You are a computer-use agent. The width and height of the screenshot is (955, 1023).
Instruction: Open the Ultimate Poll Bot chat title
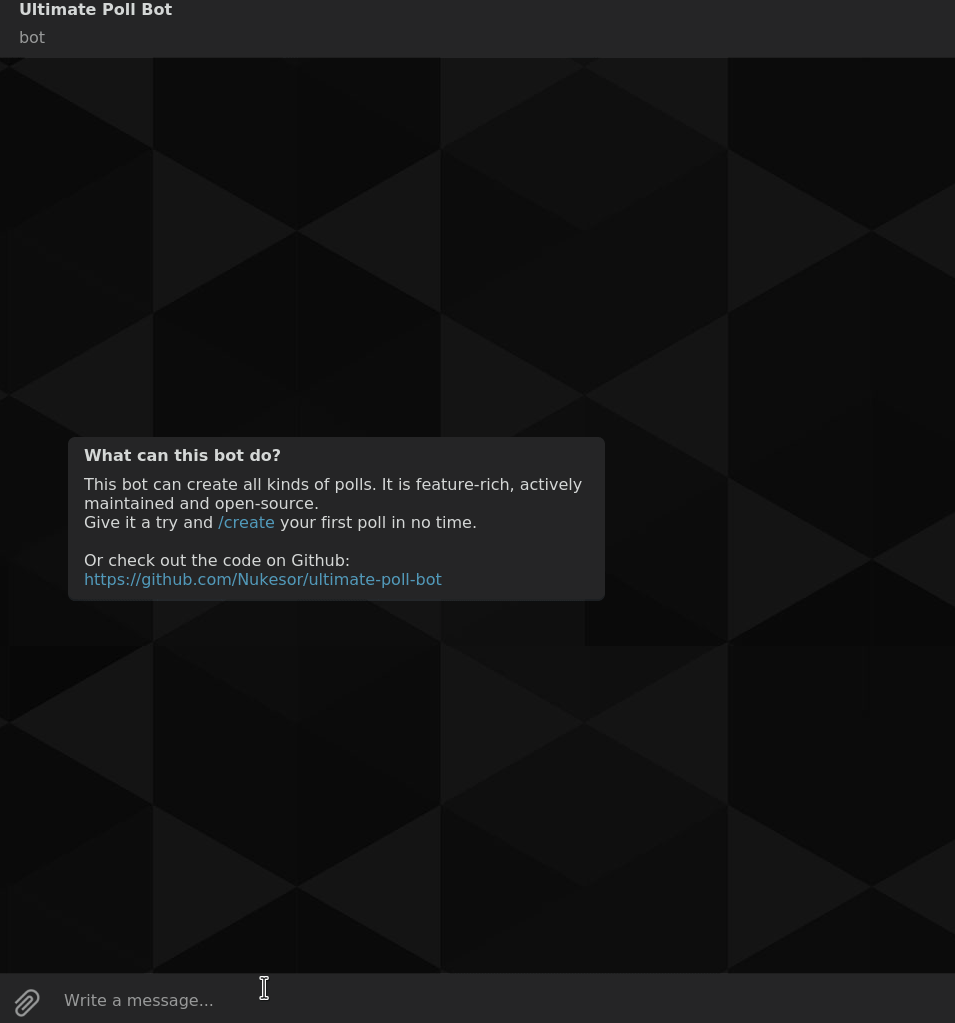(96, 10)
